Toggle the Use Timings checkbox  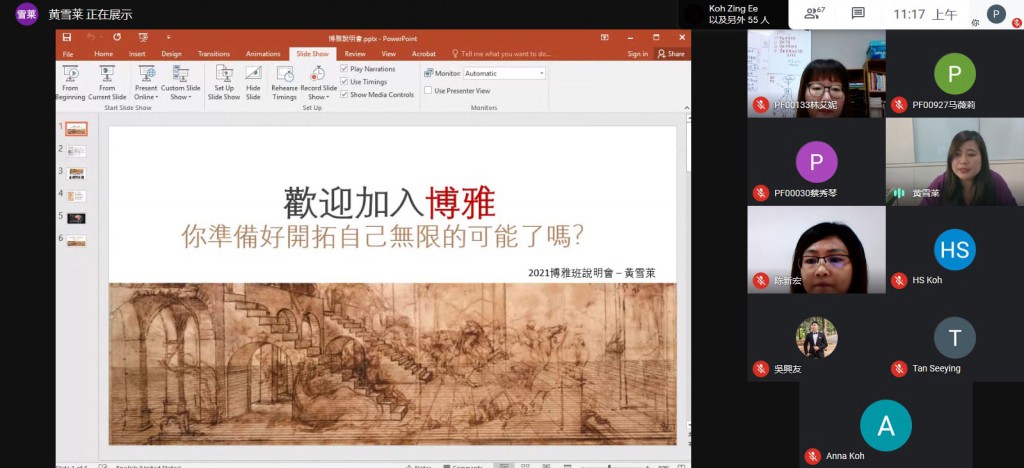(344, 82)
